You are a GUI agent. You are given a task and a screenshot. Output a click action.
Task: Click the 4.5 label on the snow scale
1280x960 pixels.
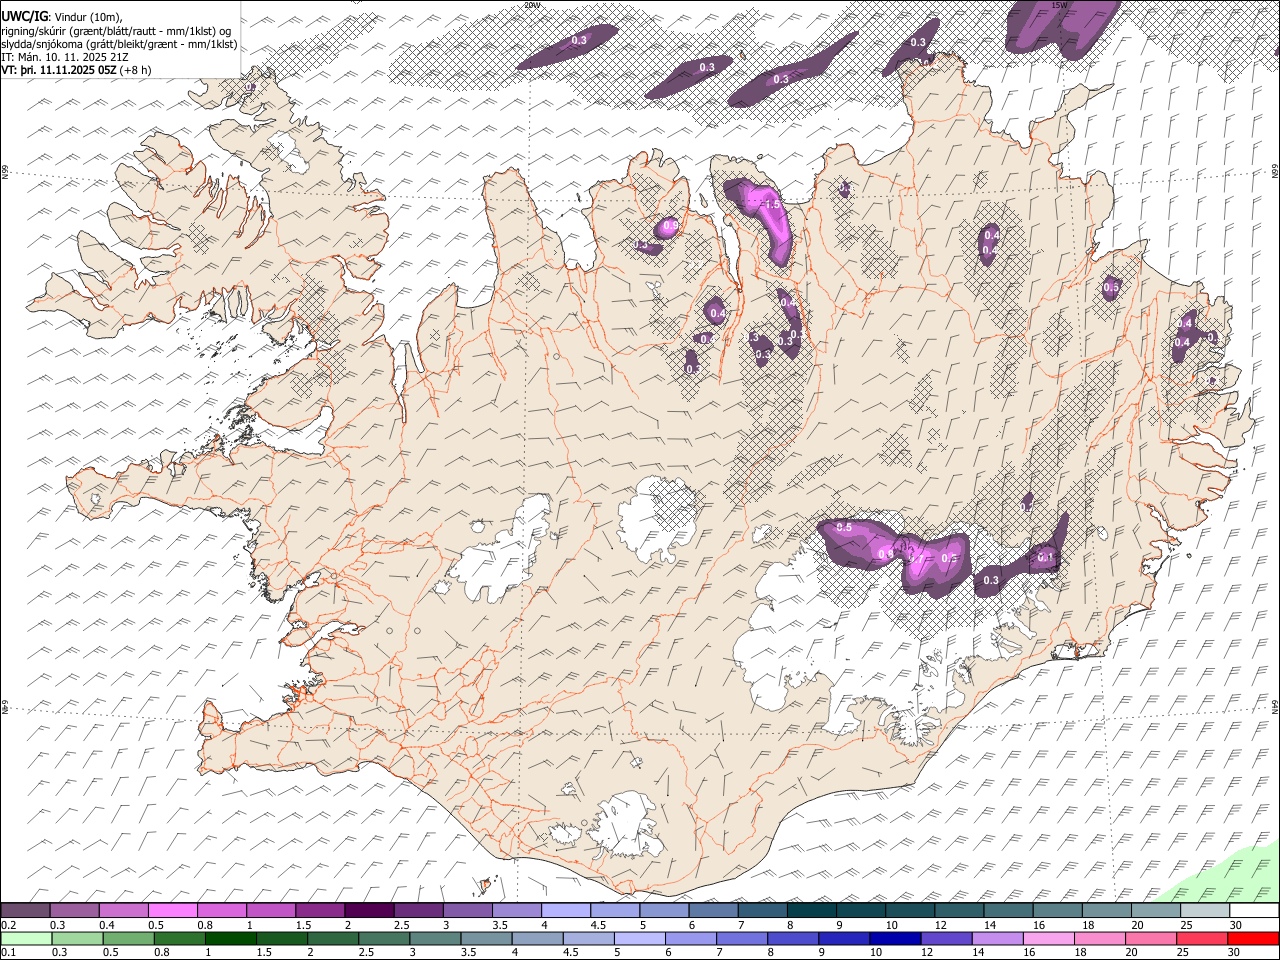click(x=598, y=925)
